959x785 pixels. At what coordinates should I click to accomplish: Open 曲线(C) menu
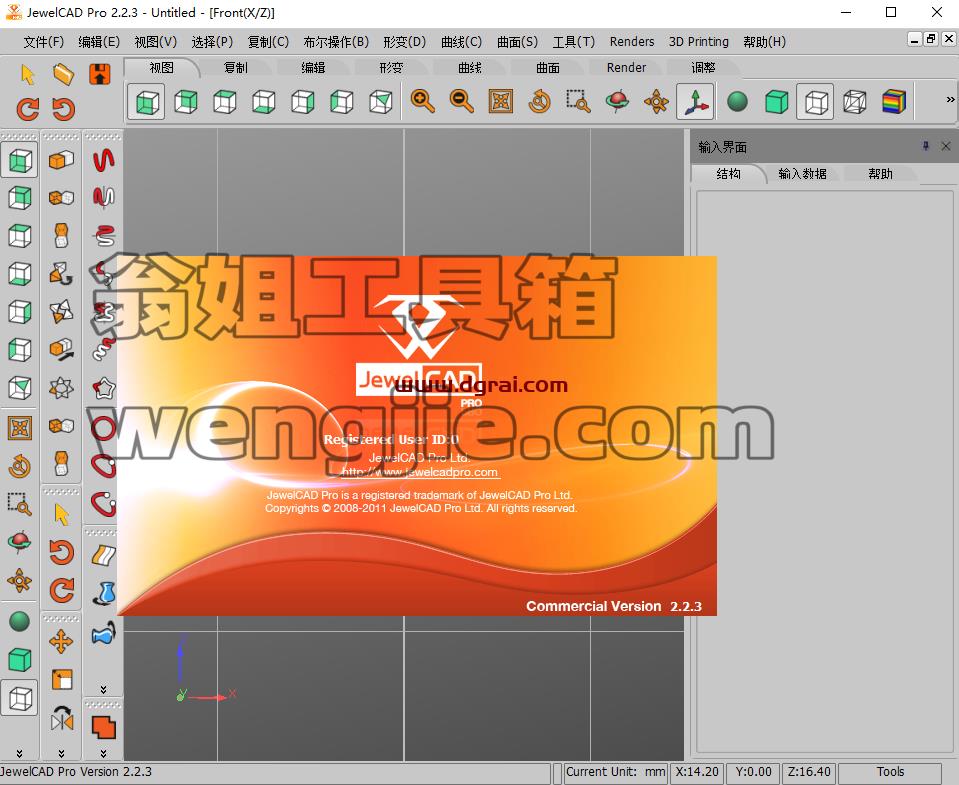point(462,42)
